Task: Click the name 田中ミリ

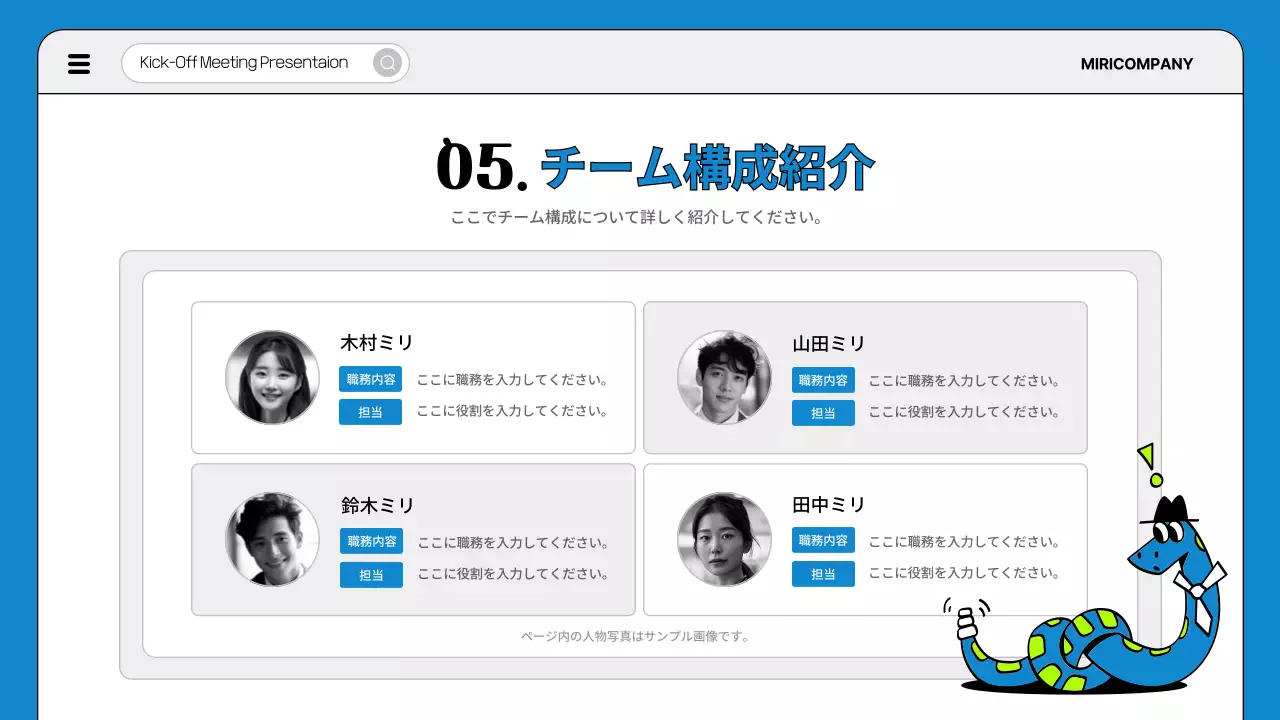Action: coord(829,505)
